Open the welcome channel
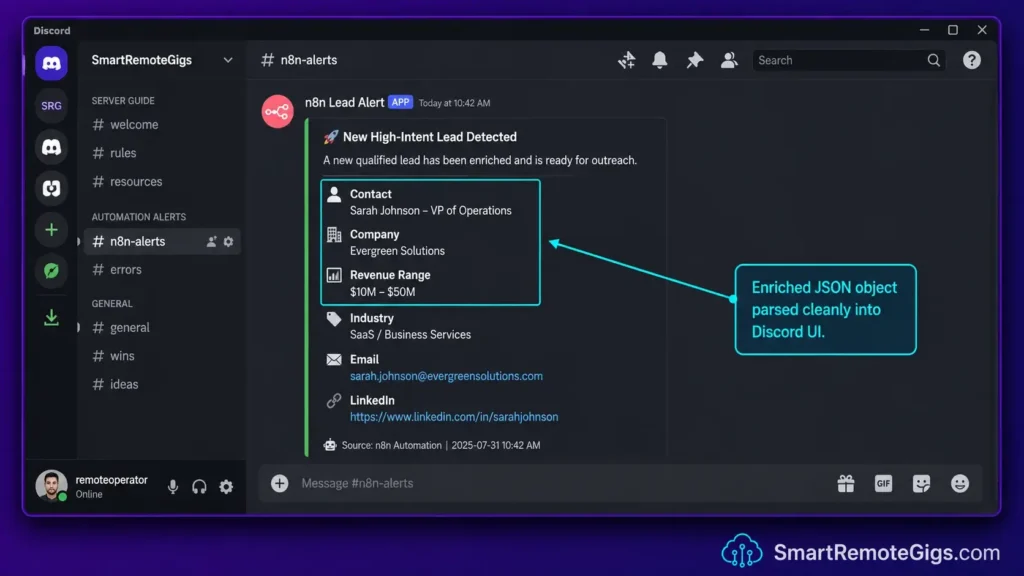This screenshot has height=576, width=1024. [x=160, y=125]
